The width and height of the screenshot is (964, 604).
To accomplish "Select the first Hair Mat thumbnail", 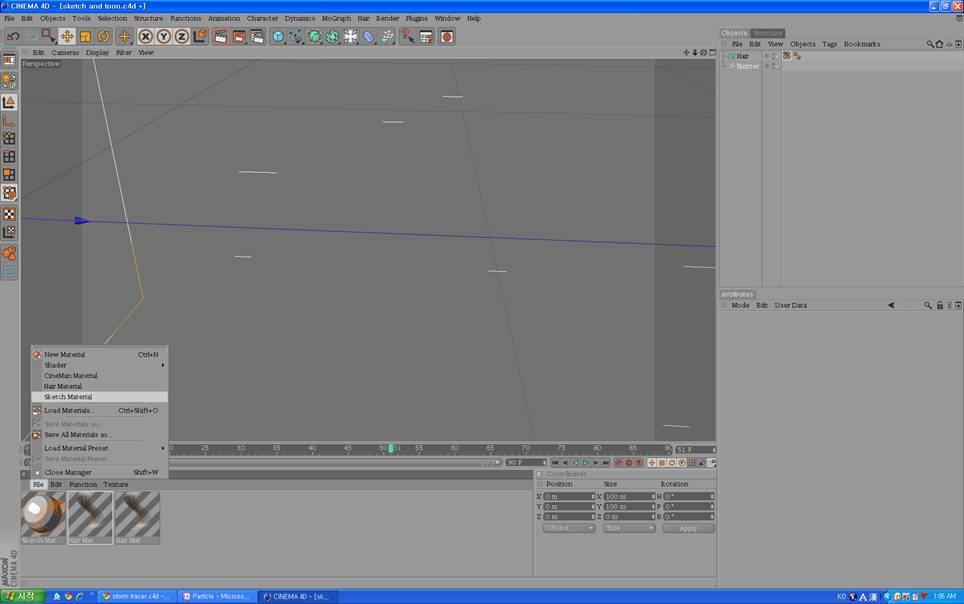I will pos(90,517).
